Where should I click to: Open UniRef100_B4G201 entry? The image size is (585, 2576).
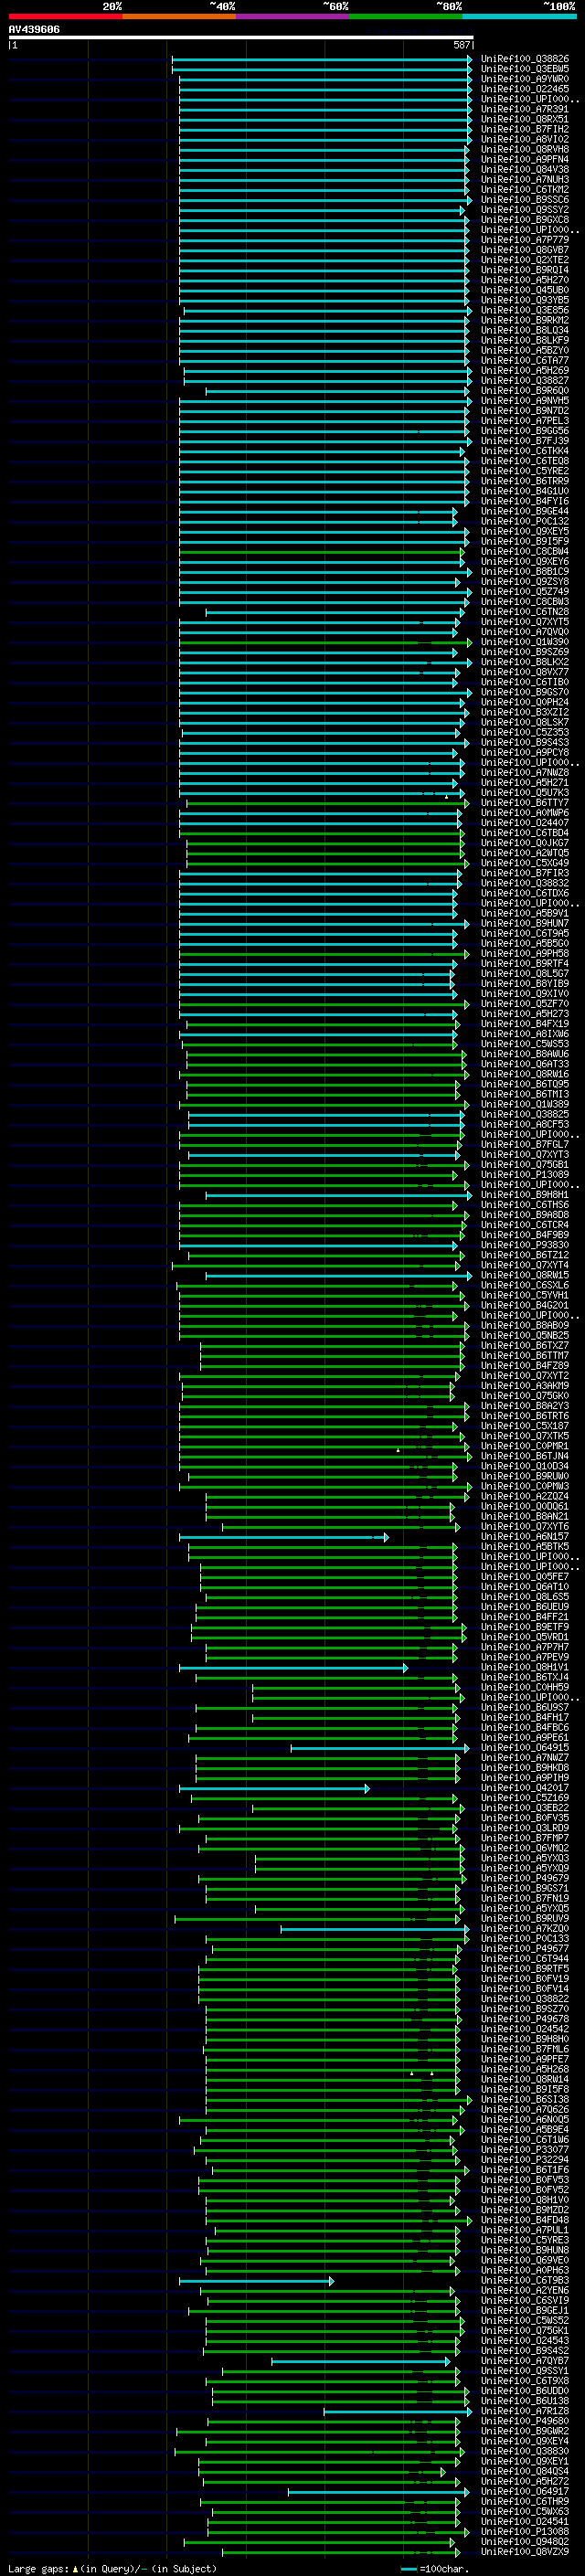pyautogui.click(x=525, y=1305)
